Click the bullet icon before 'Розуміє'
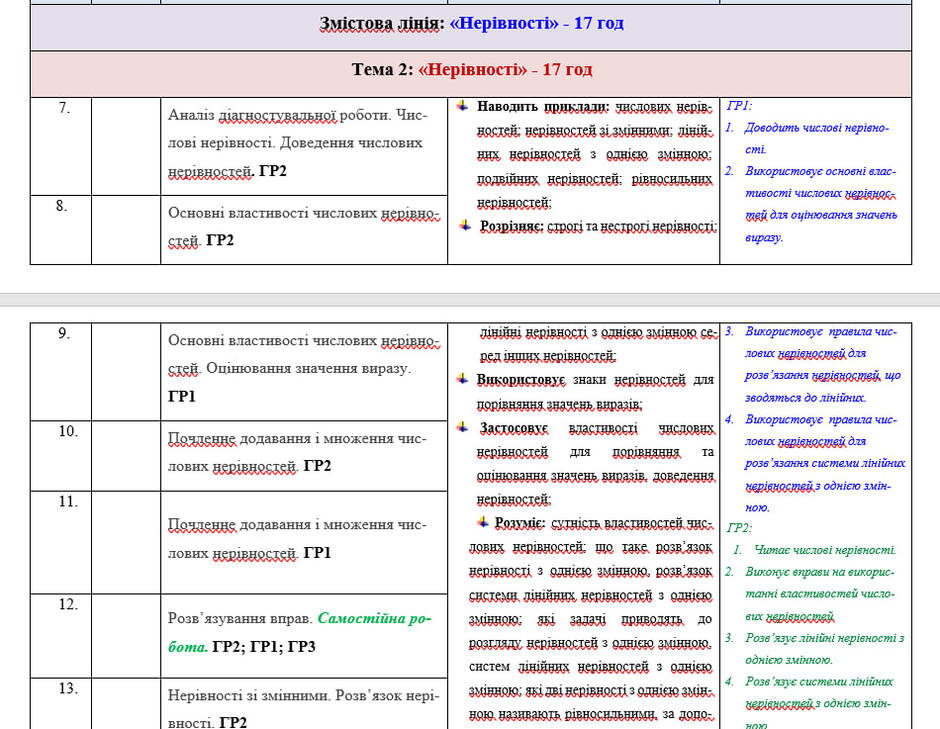 tap(483, 523)
